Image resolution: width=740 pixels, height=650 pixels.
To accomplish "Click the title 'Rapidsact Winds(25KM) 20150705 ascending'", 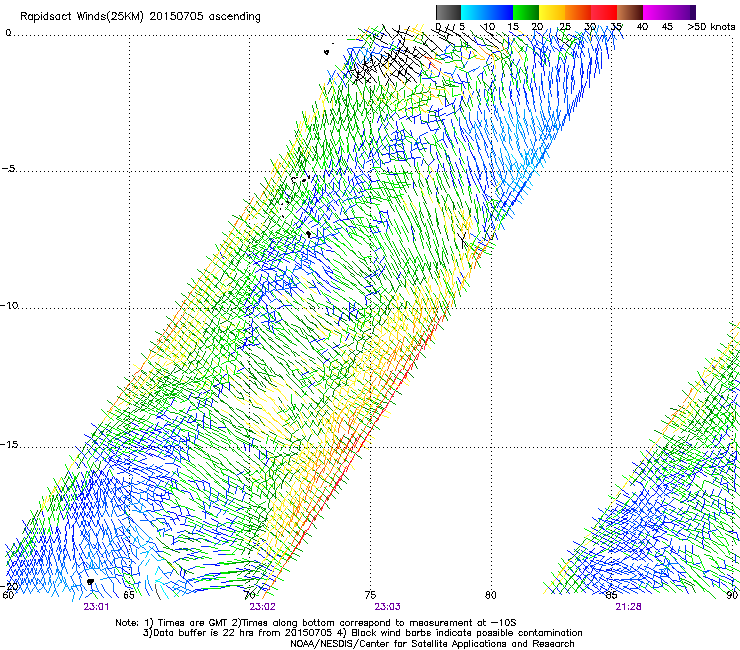I will [140, 17].
